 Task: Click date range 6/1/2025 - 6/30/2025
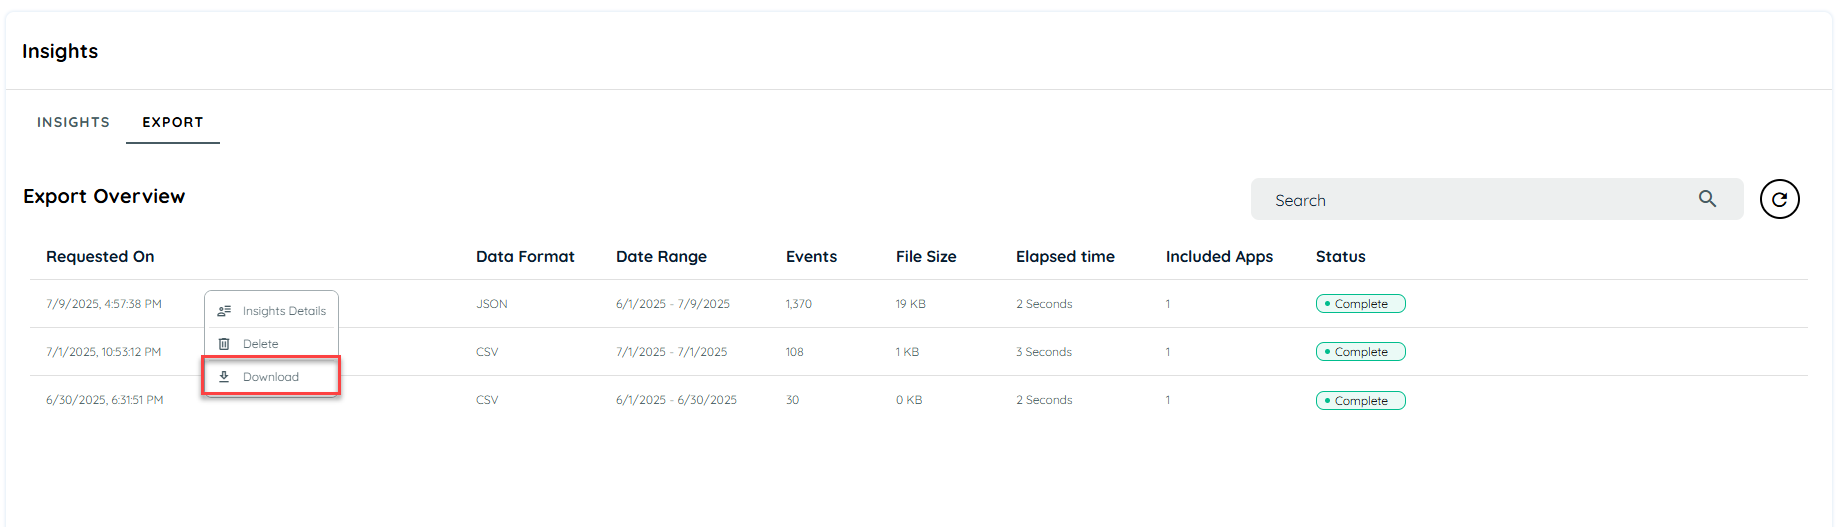676,400
